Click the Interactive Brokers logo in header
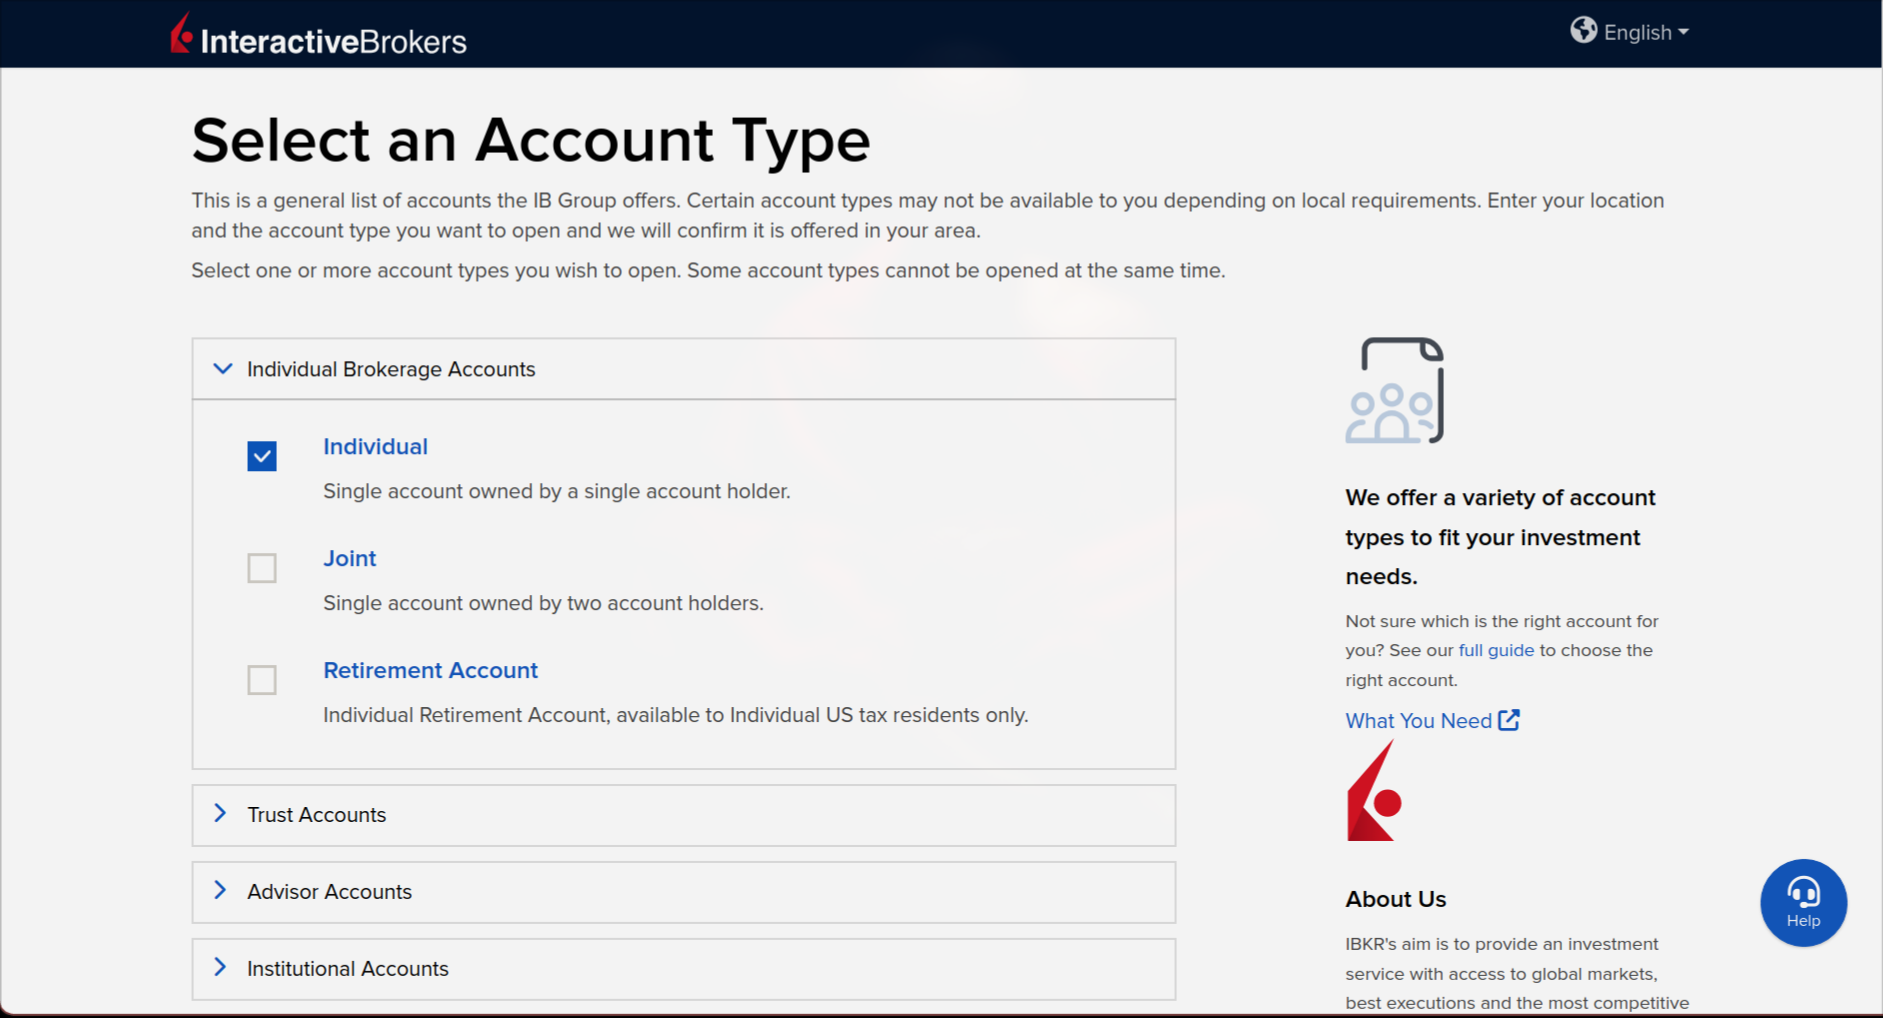This screenshot has height=1018, width=1883. [318, 36]
